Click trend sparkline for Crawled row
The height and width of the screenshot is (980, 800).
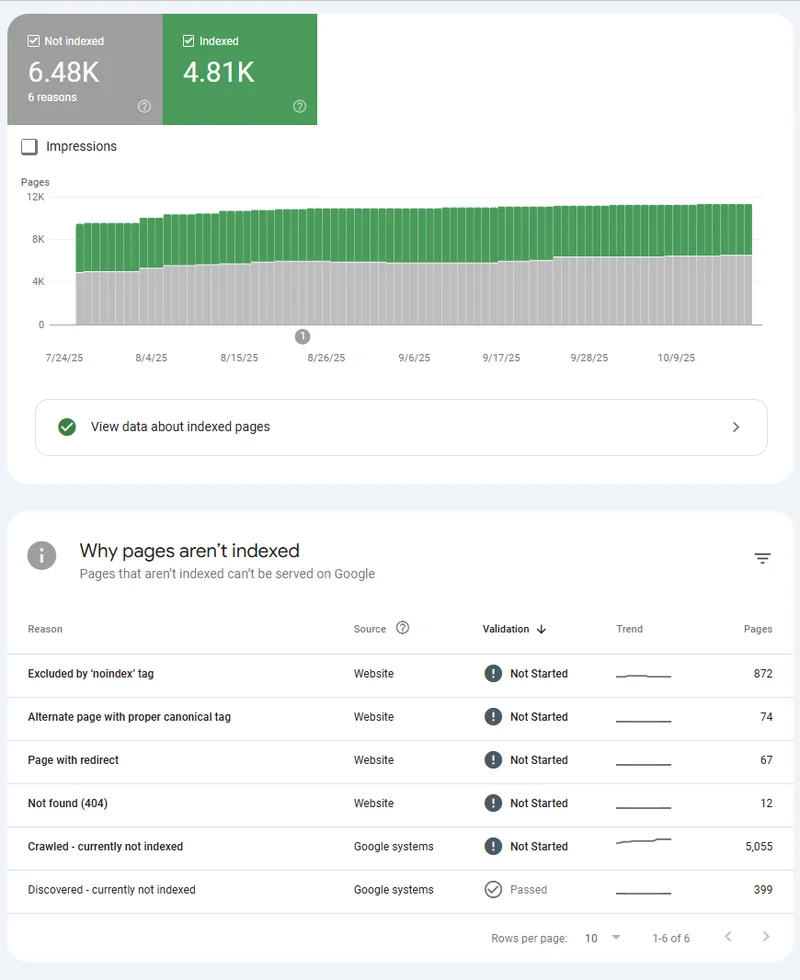pos(643,841)
